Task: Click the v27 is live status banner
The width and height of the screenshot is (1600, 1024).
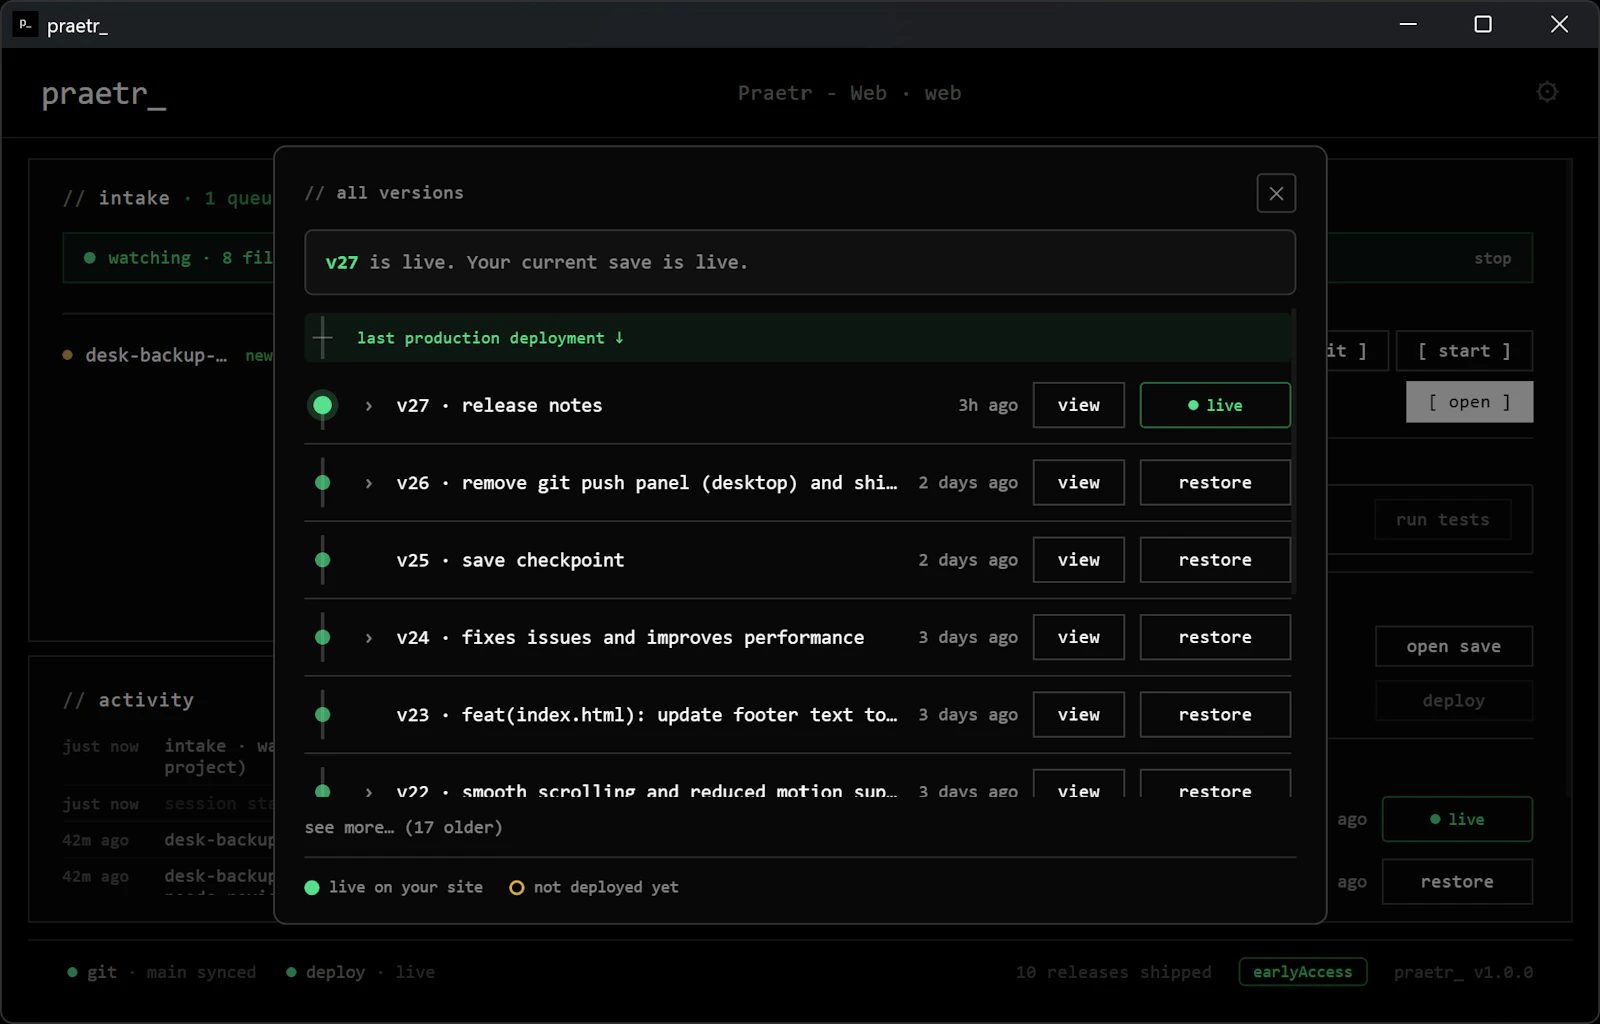Action: [x=800, y=262]
